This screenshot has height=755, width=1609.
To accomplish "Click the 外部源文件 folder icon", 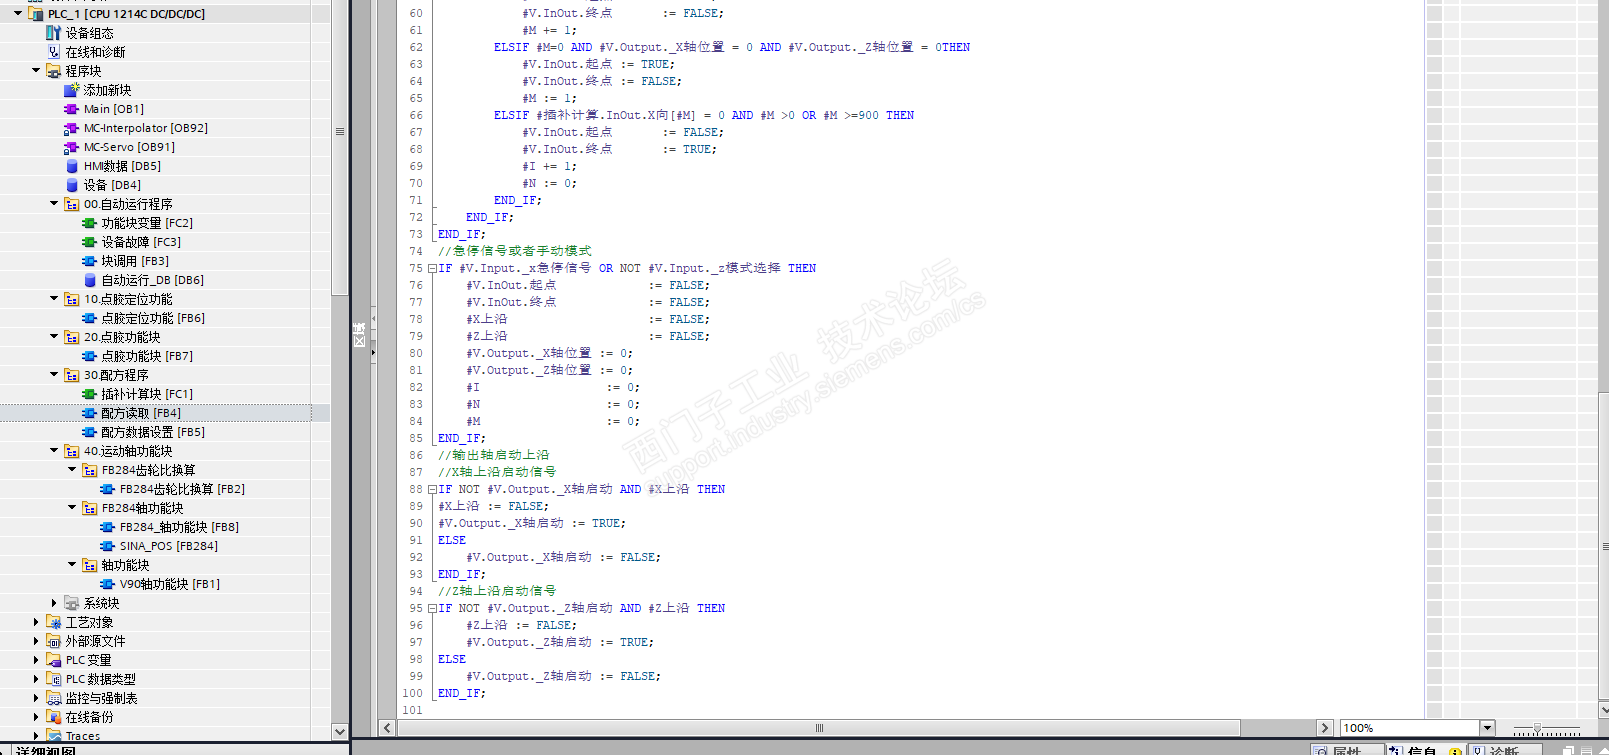I will click(x=54, y=641).
